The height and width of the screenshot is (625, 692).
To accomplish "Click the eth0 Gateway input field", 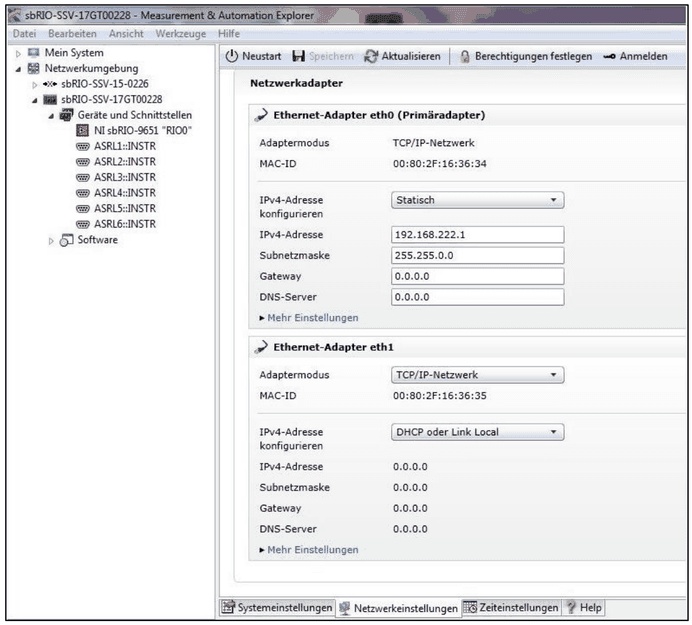I will point(478,276).
